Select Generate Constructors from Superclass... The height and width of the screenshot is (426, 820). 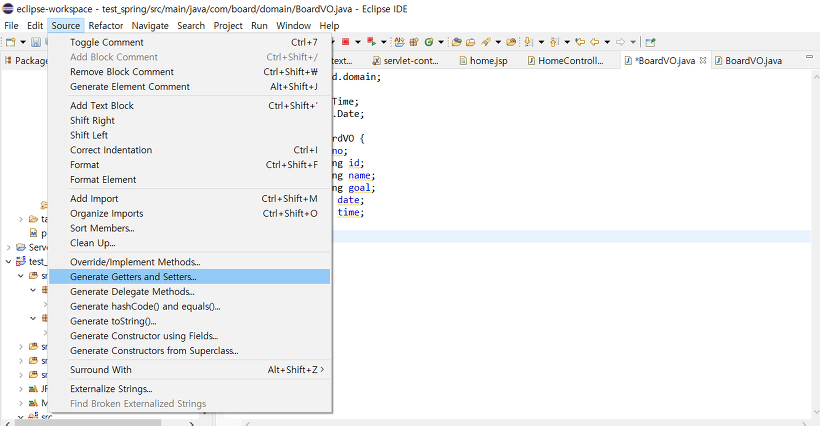coord(190,351)
